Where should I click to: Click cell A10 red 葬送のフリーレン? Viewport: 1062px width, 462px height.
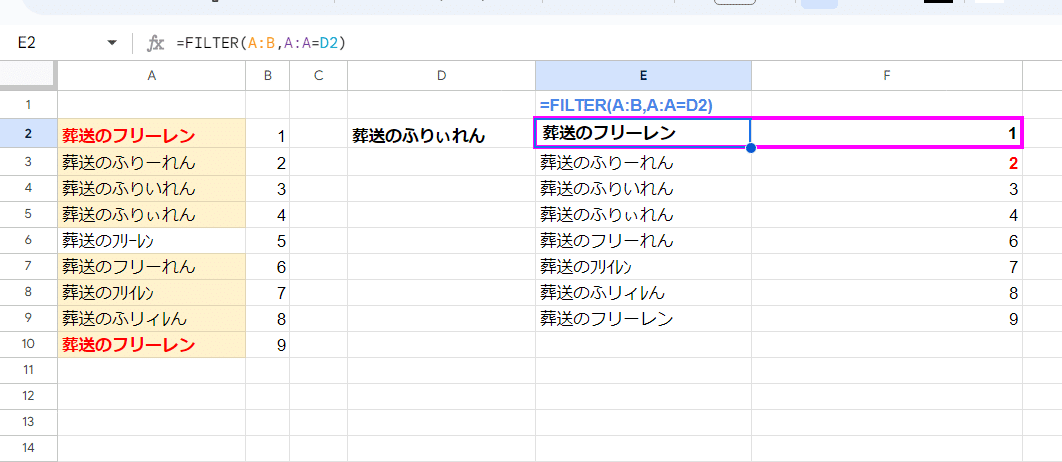[x=152, y=344]
